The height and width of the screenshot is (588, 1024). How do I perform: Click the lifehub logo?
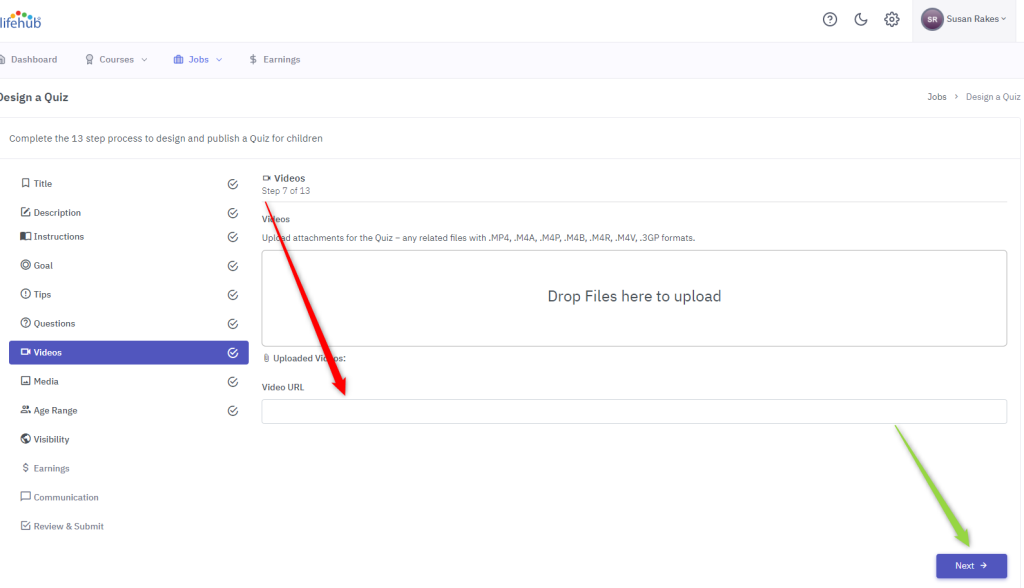point(20,20)
